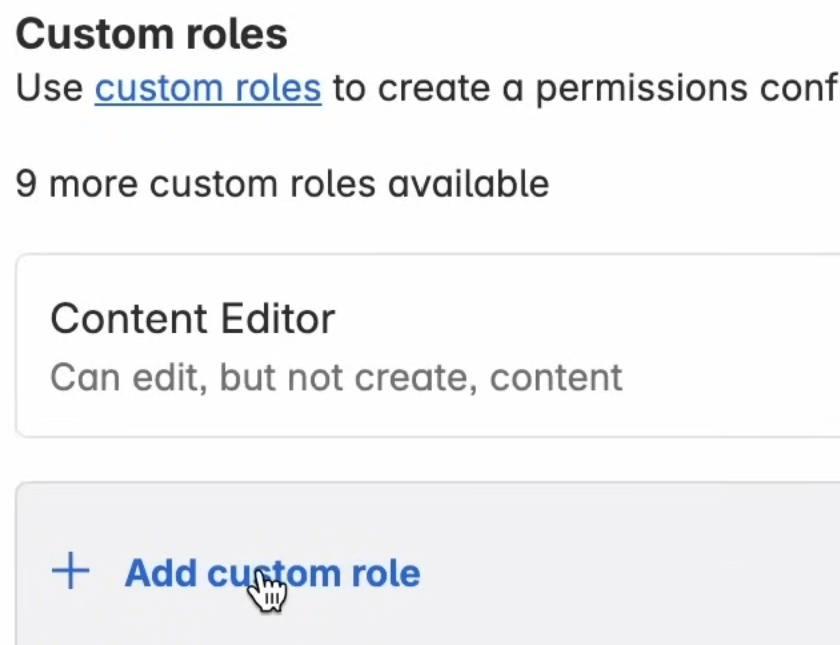Click the plus icon beside Add custom role

pos(70,573)
